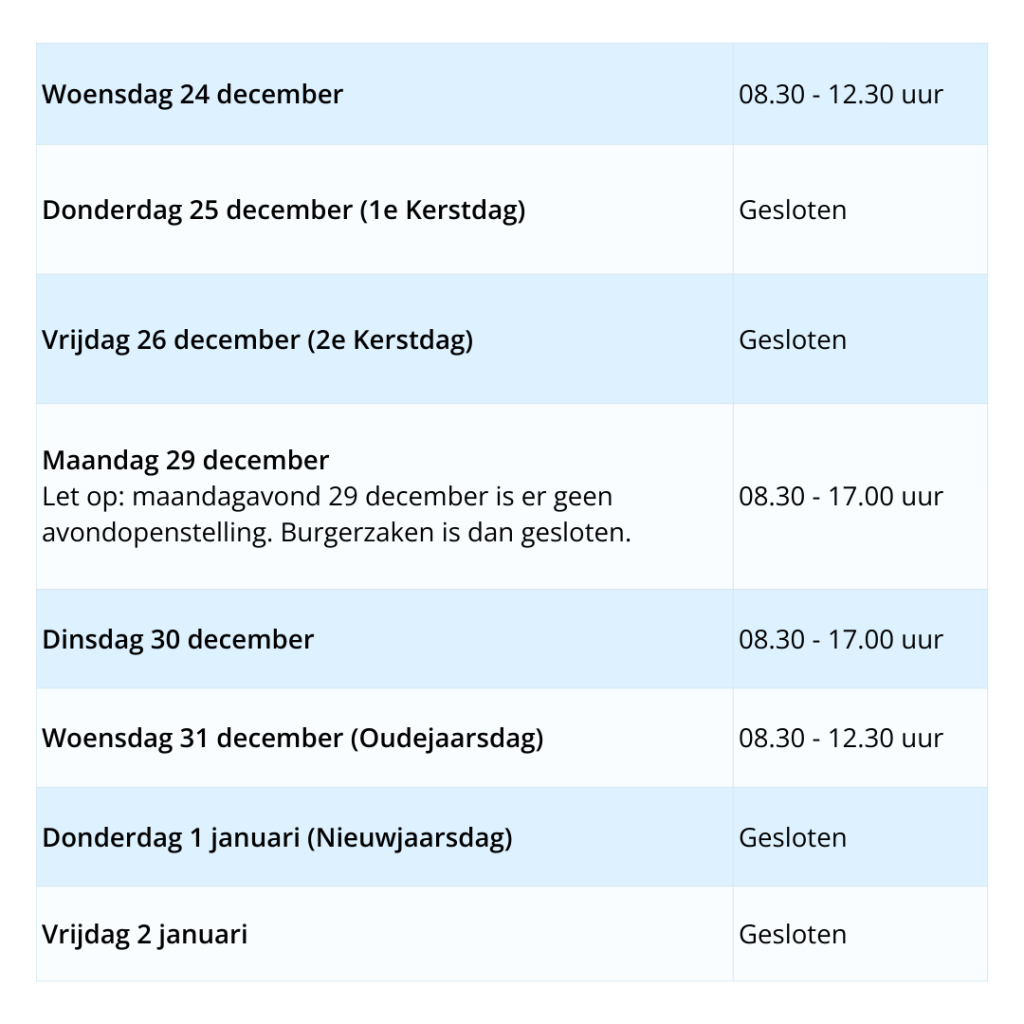Click Gesloten next to 1e Kerstdag
The image size is (1024, 1024).
pos(792,210)
